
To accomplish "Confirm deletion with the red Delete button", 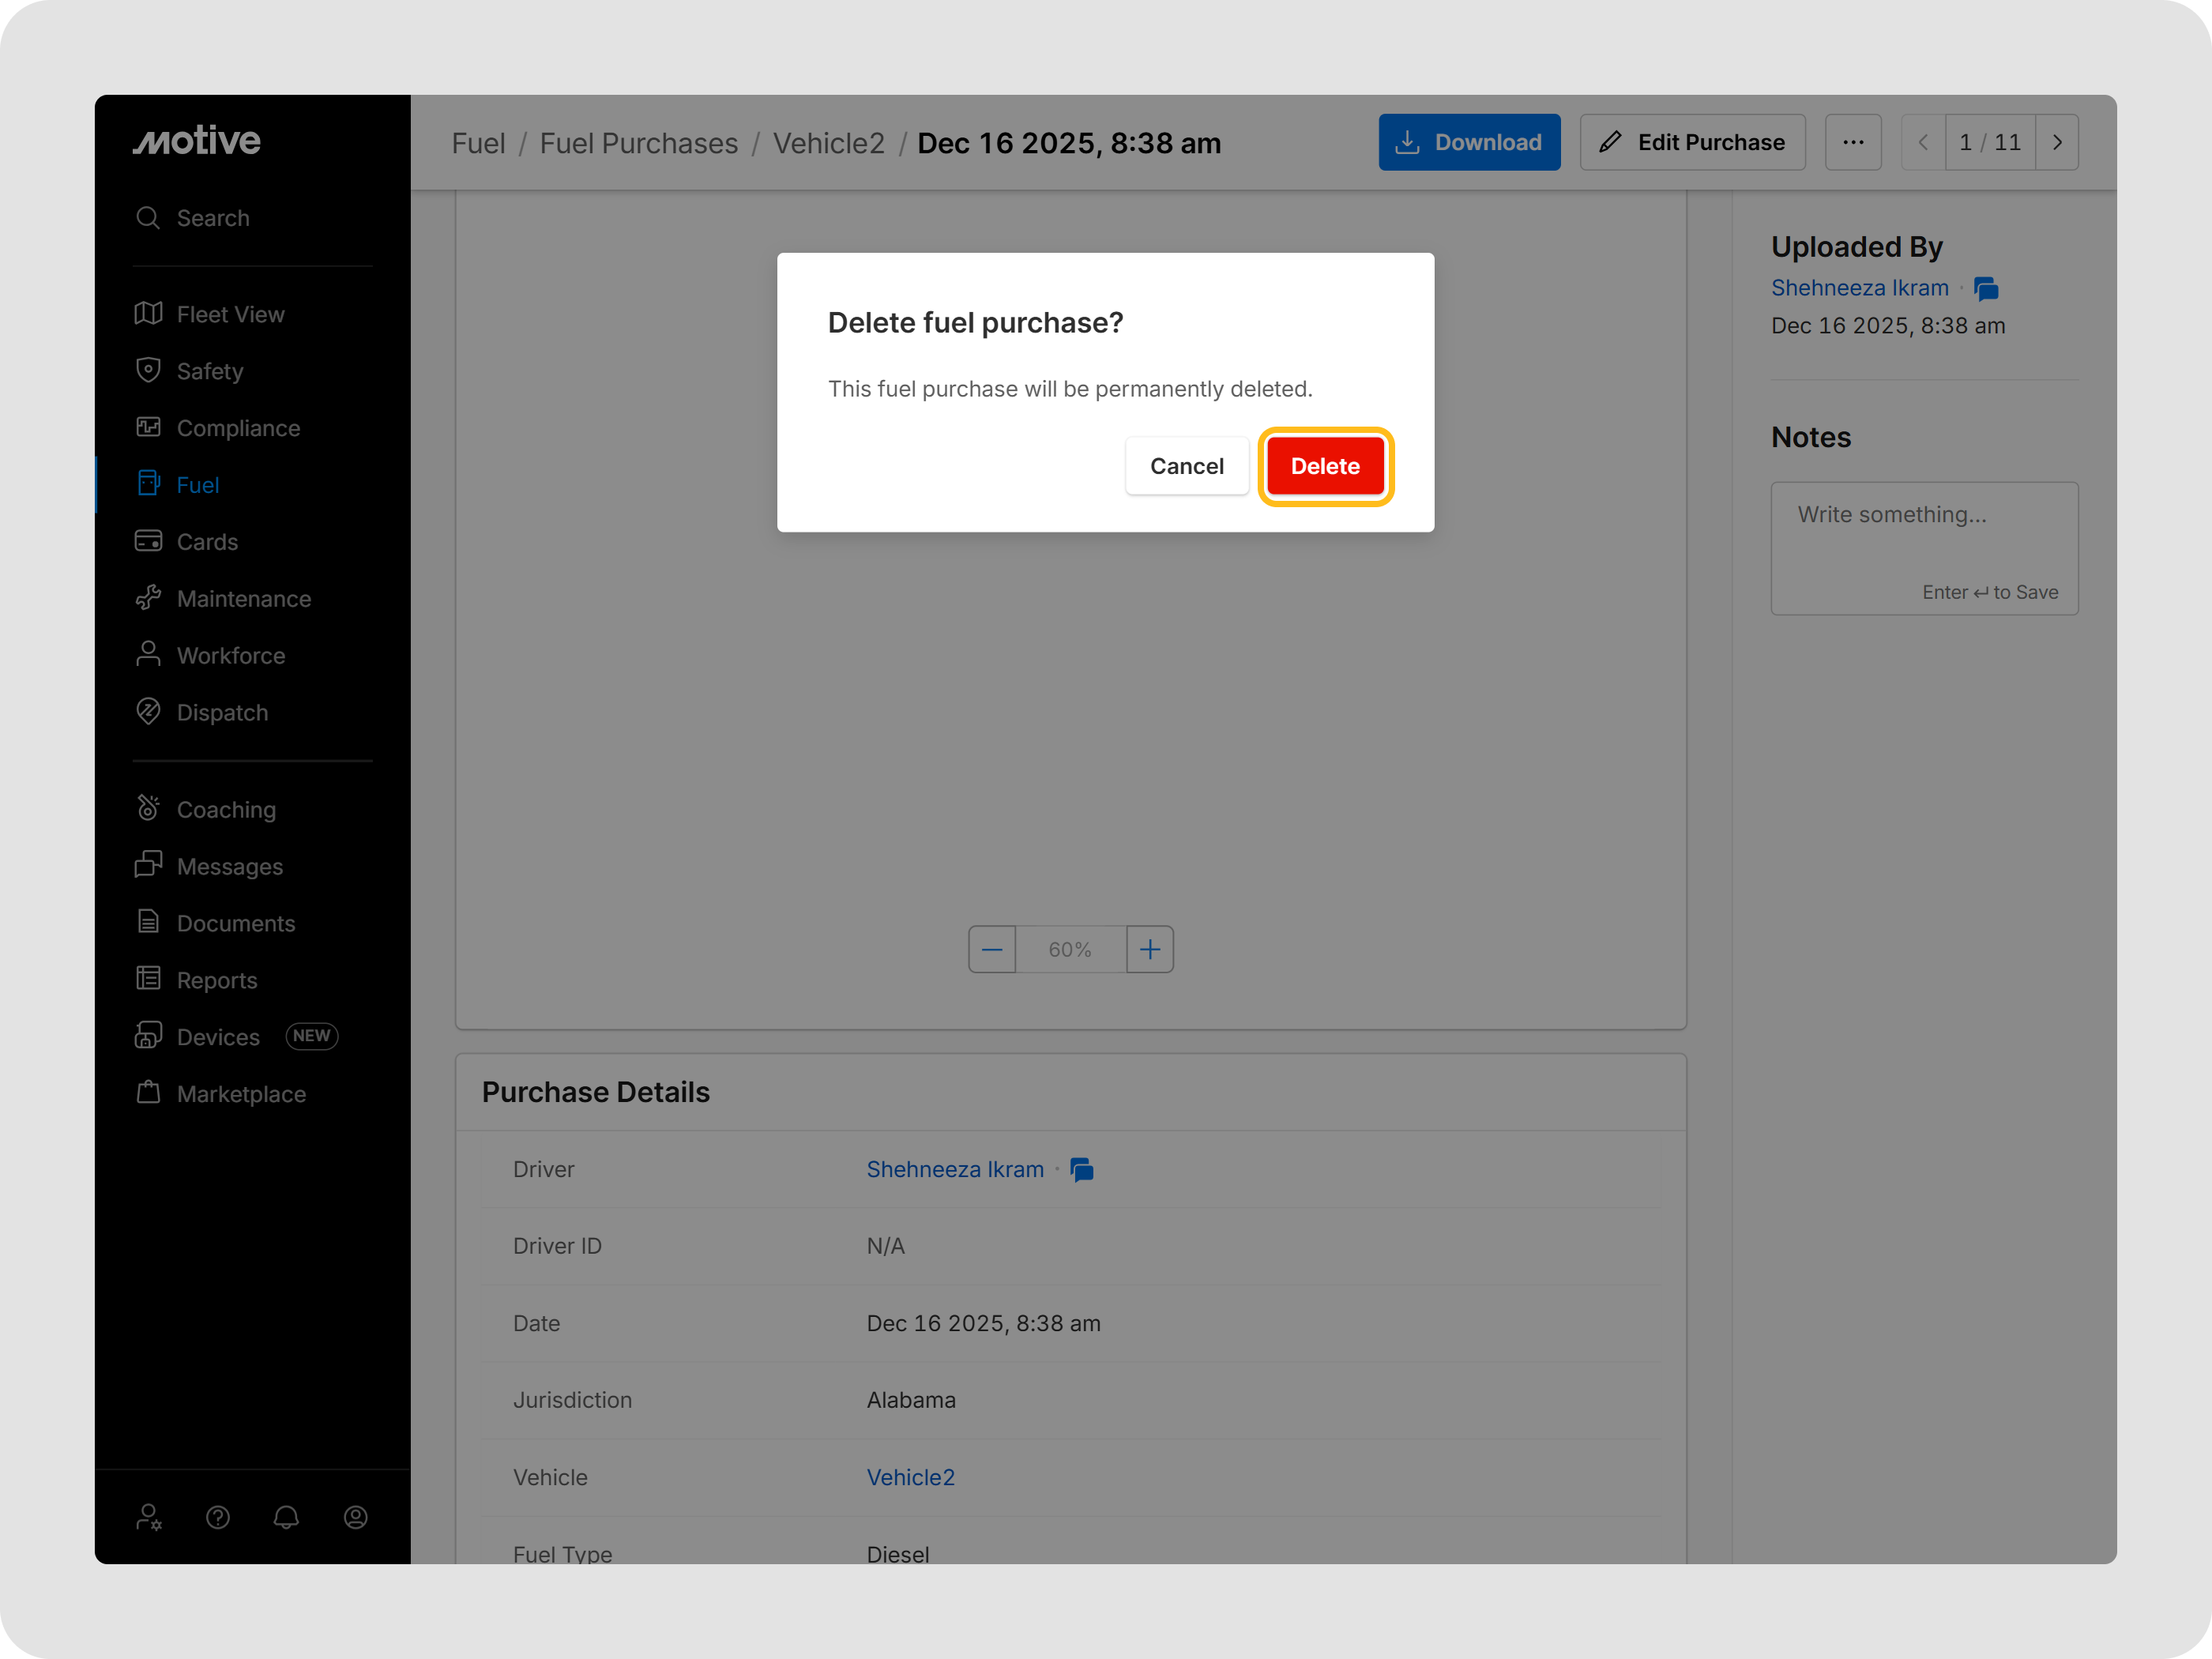I will [1325, 466].
